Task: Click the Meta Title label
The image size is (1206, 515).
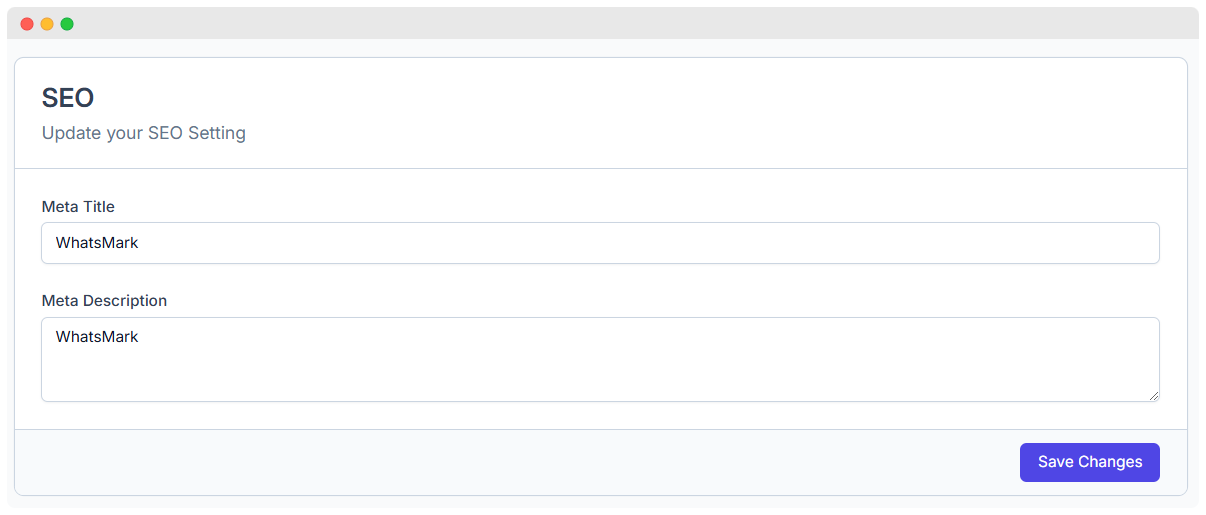Action: click(x=78, y=207)
